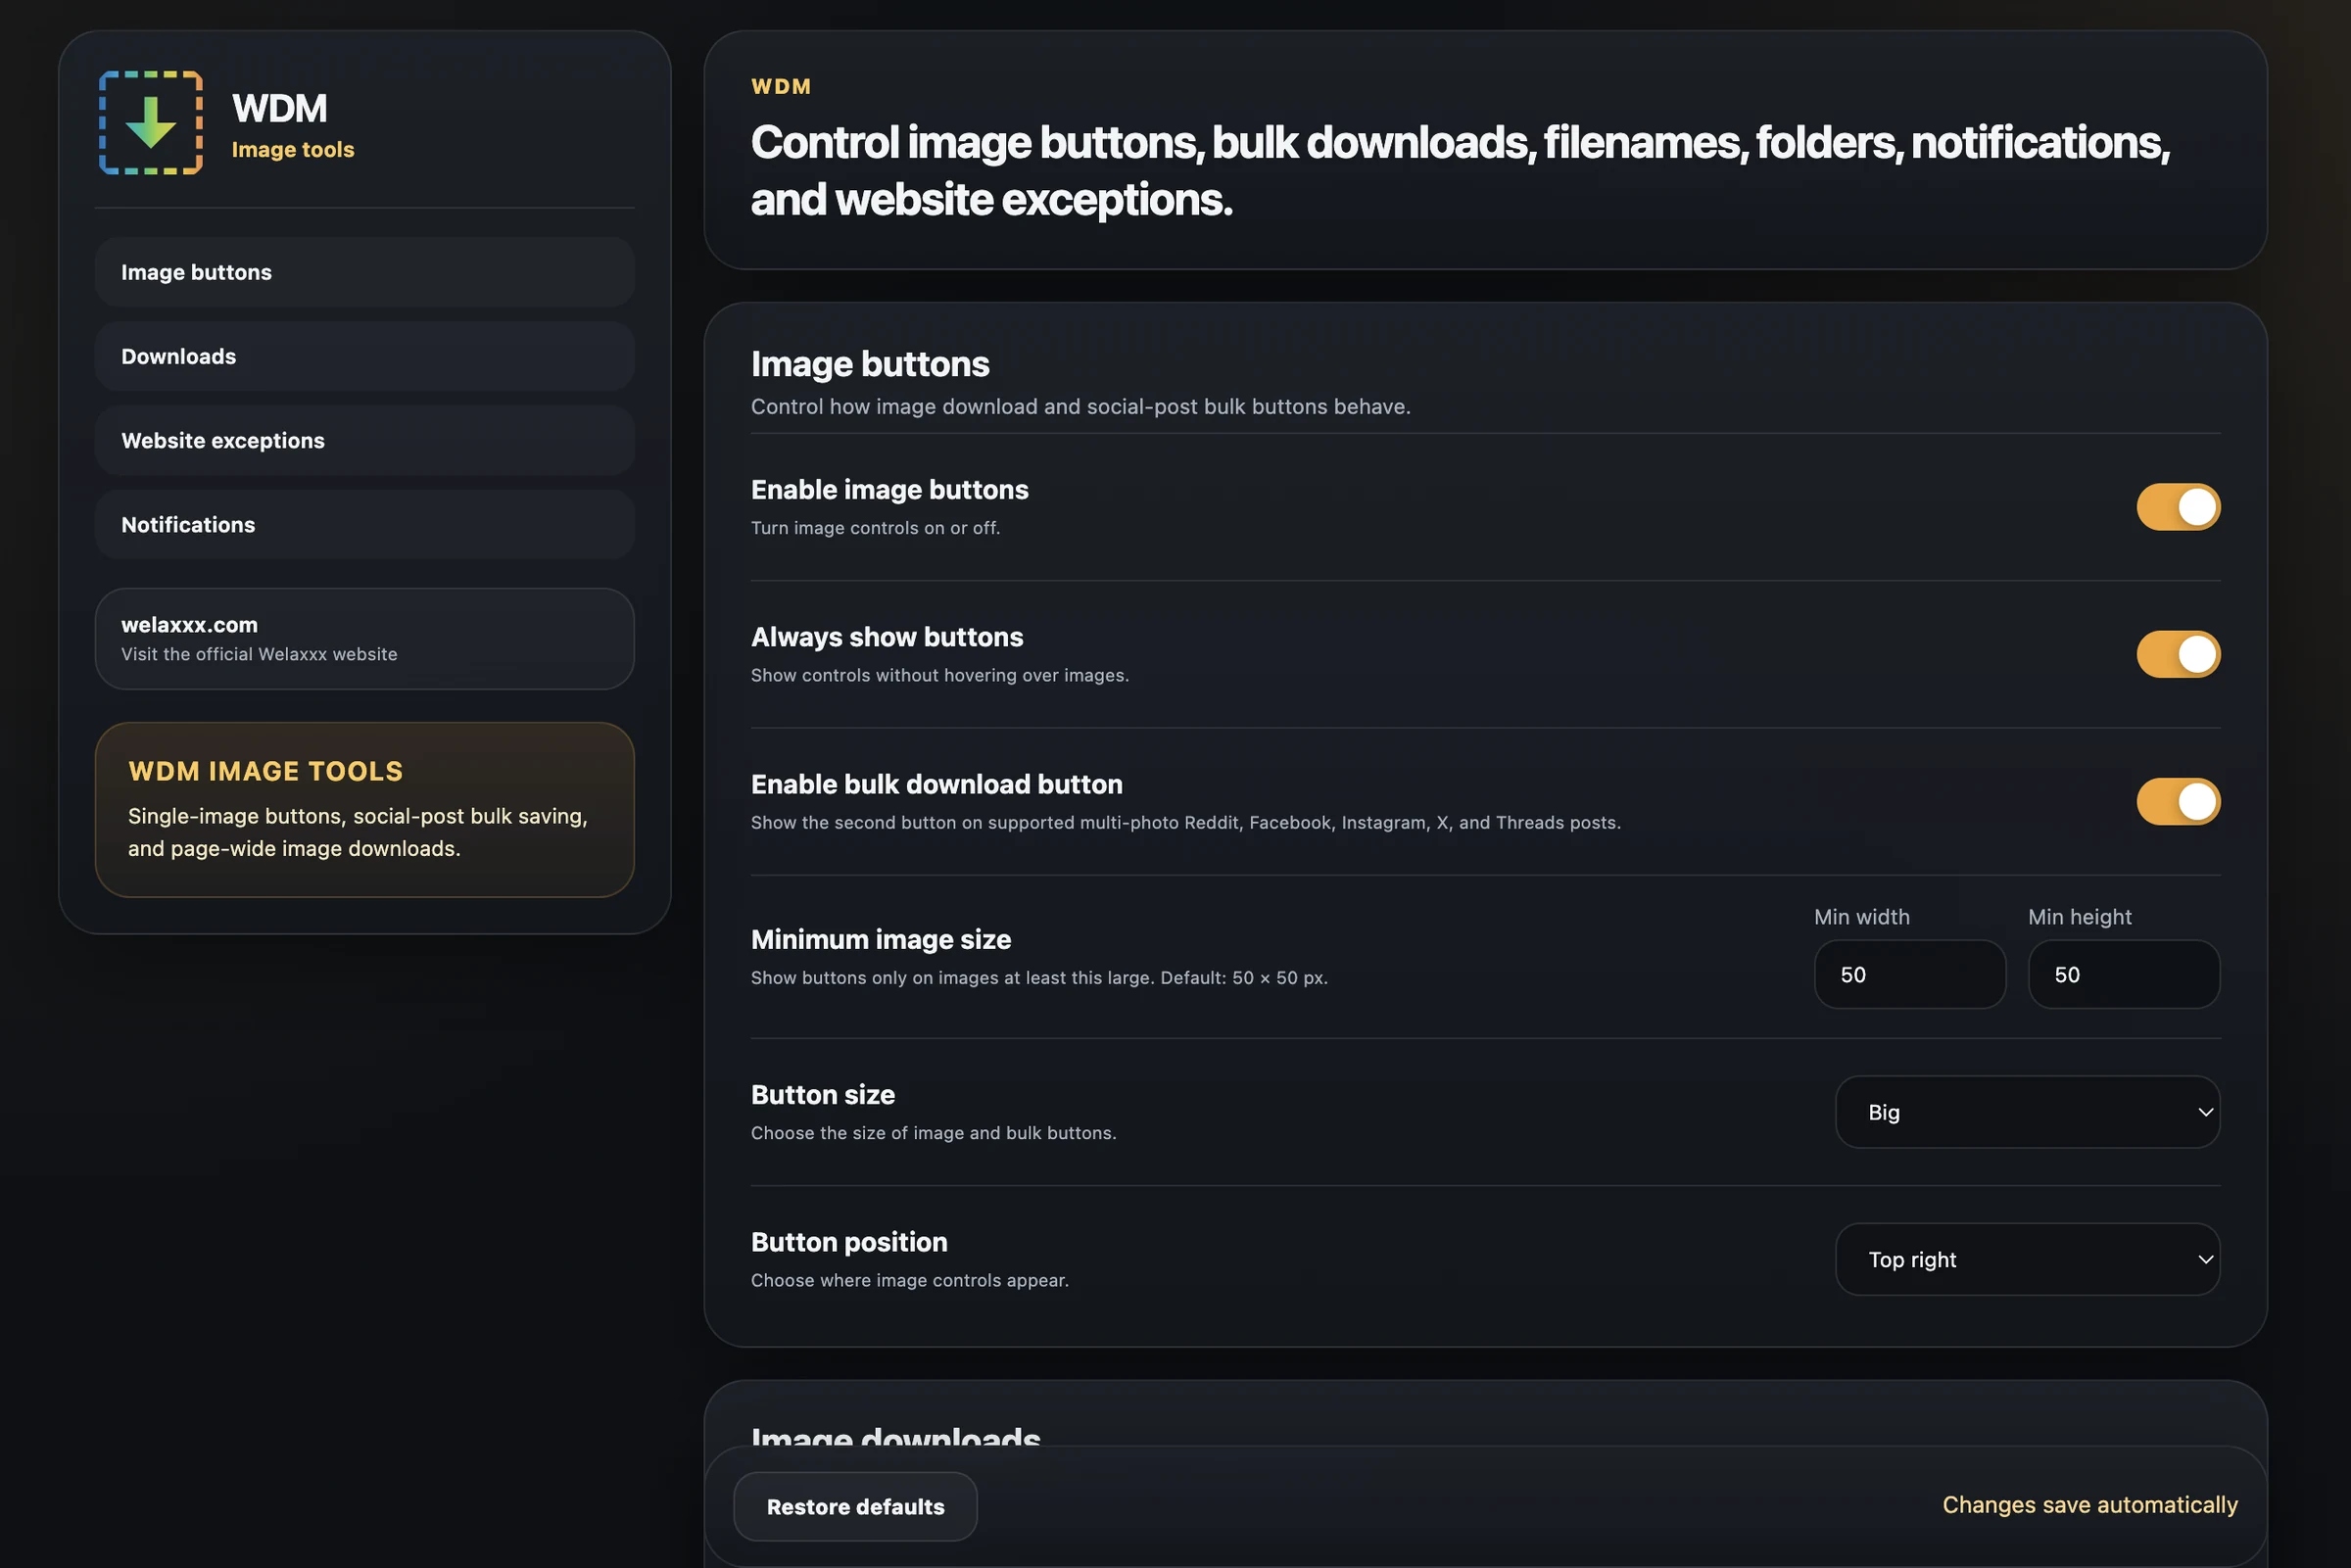Click the Enable bulk download button label

coord(936,784)
